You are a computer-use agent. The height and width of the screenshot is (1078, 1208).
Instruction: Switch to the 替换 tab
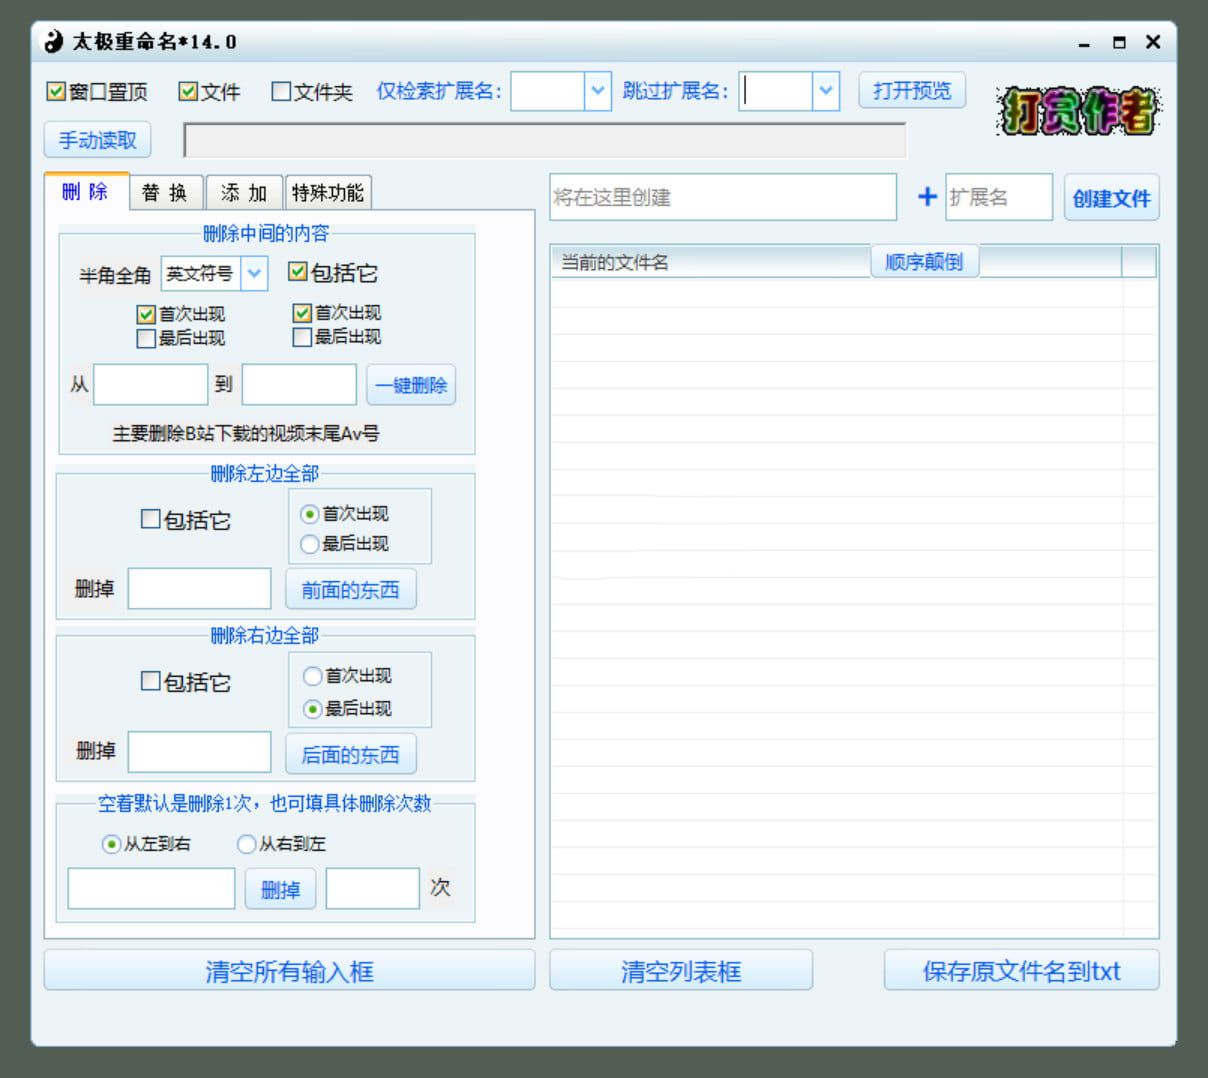[165, 193]
